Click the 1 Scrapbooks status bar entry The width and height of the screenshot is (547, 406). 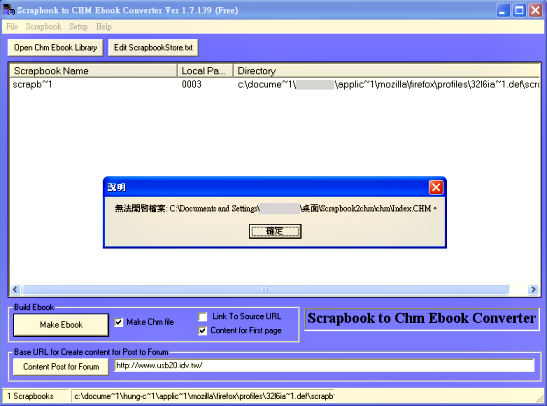point(36,396)
